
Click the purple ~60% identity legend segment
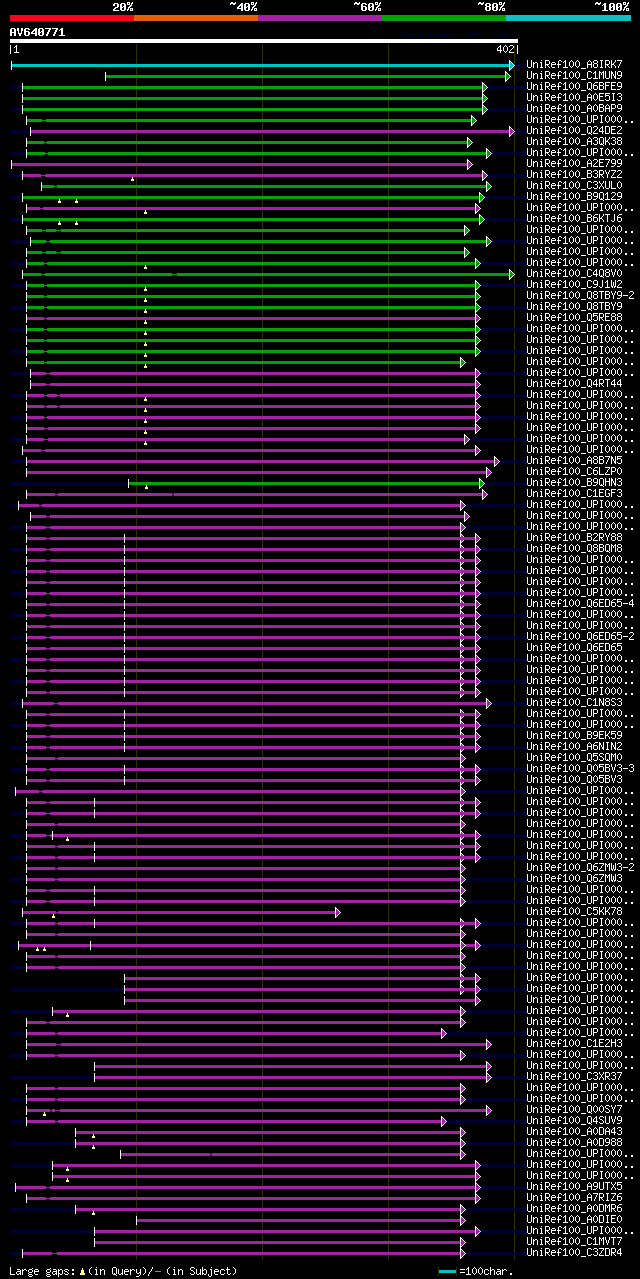[320, 17]
